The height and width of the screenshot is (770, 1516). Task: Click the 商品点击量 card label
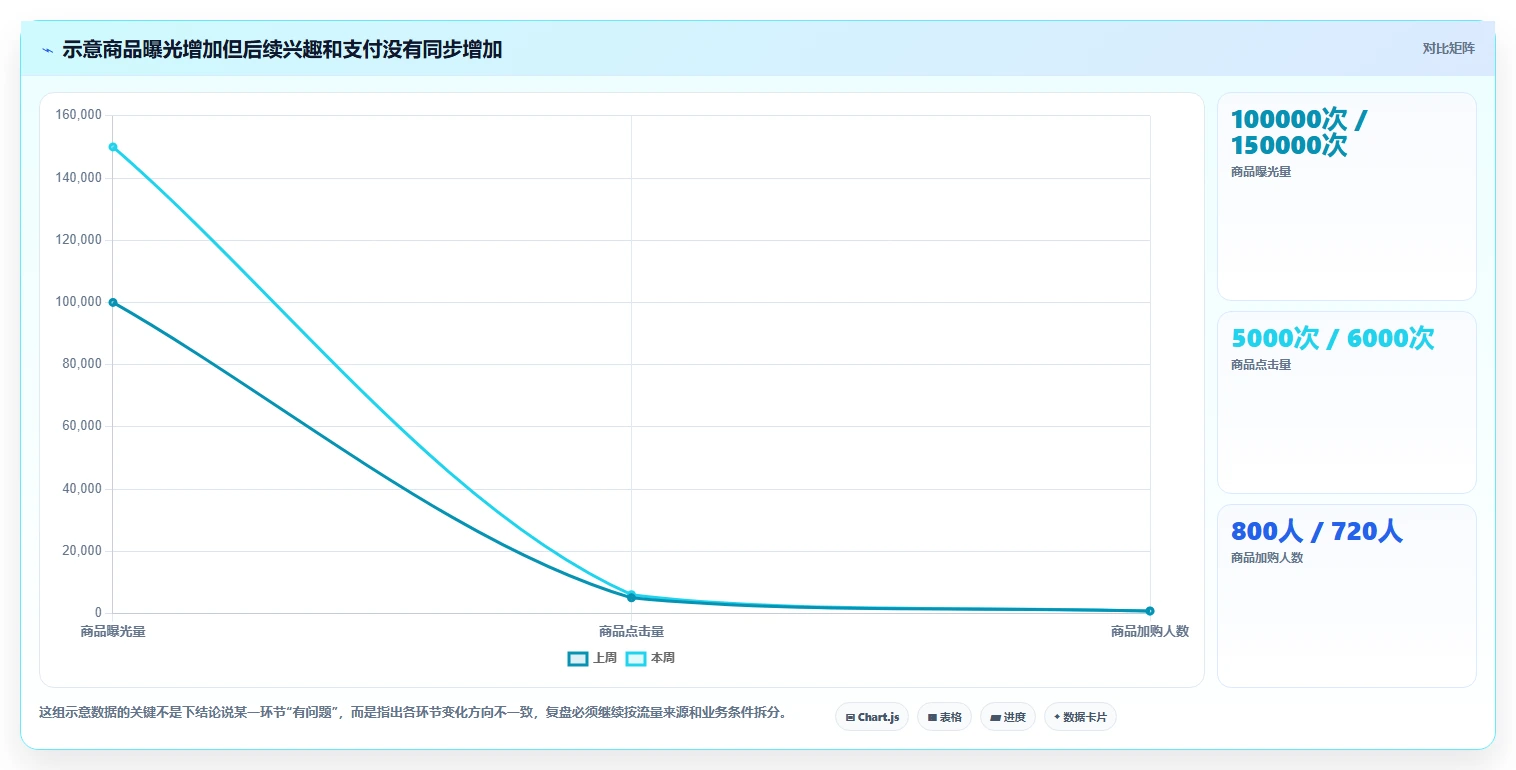pos(1261,365)
